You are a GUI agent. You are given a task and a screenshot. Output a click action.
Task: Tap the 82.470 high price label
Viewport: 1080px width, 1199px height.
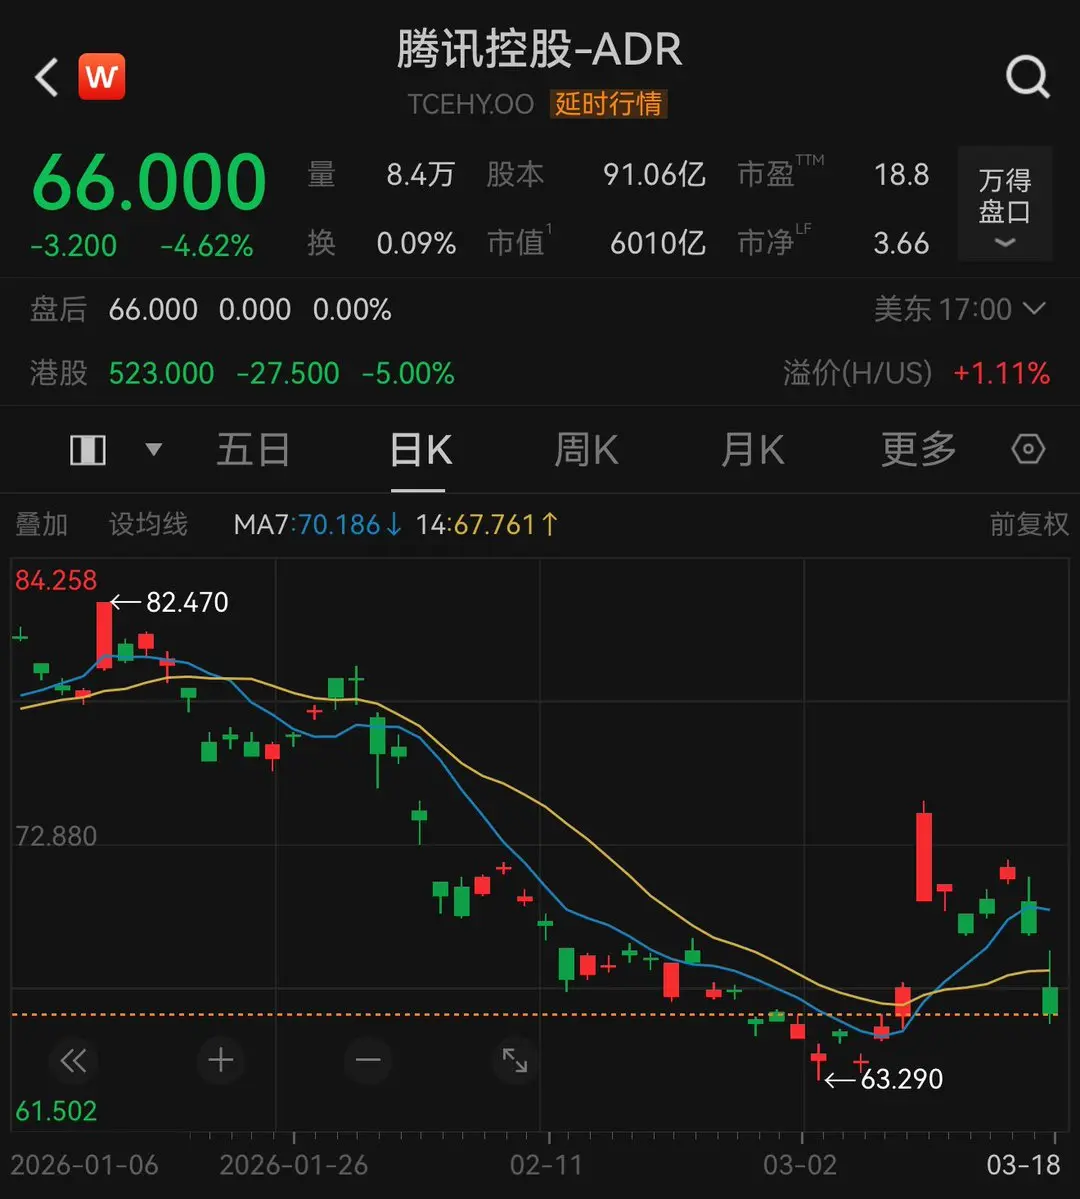point(187,603)
